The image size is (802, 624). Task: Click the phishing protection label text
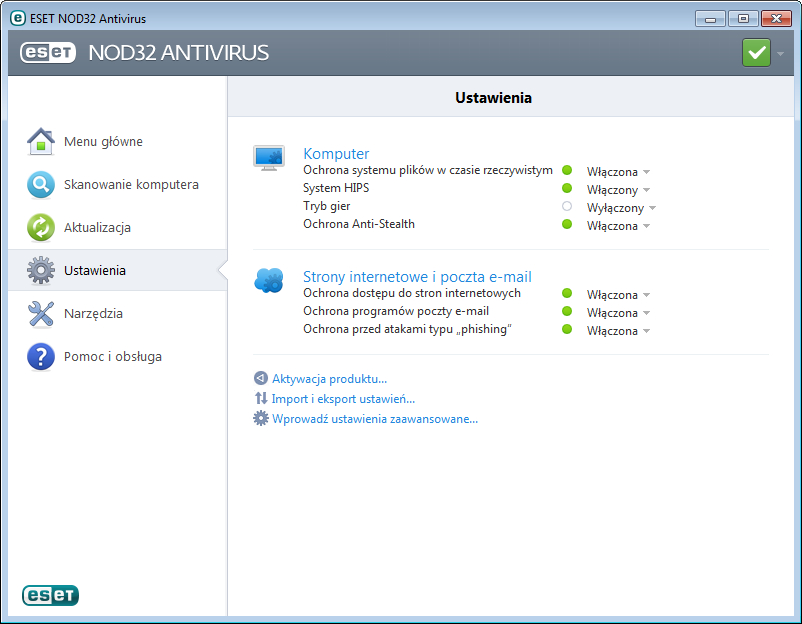pyautogui.click(x=408, y=329)
